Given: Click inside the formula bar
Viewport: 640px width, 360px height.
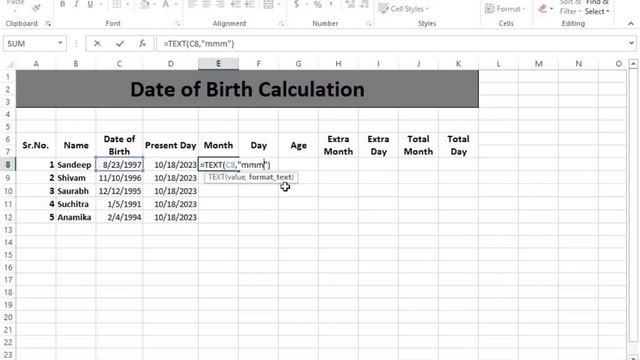Looking at the screenshot, I should point(392,43).
